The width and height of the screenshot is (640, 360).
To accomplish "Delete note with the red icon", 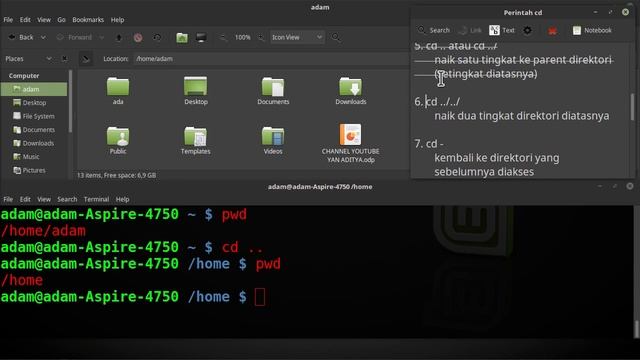I will (x=552, y=31).
